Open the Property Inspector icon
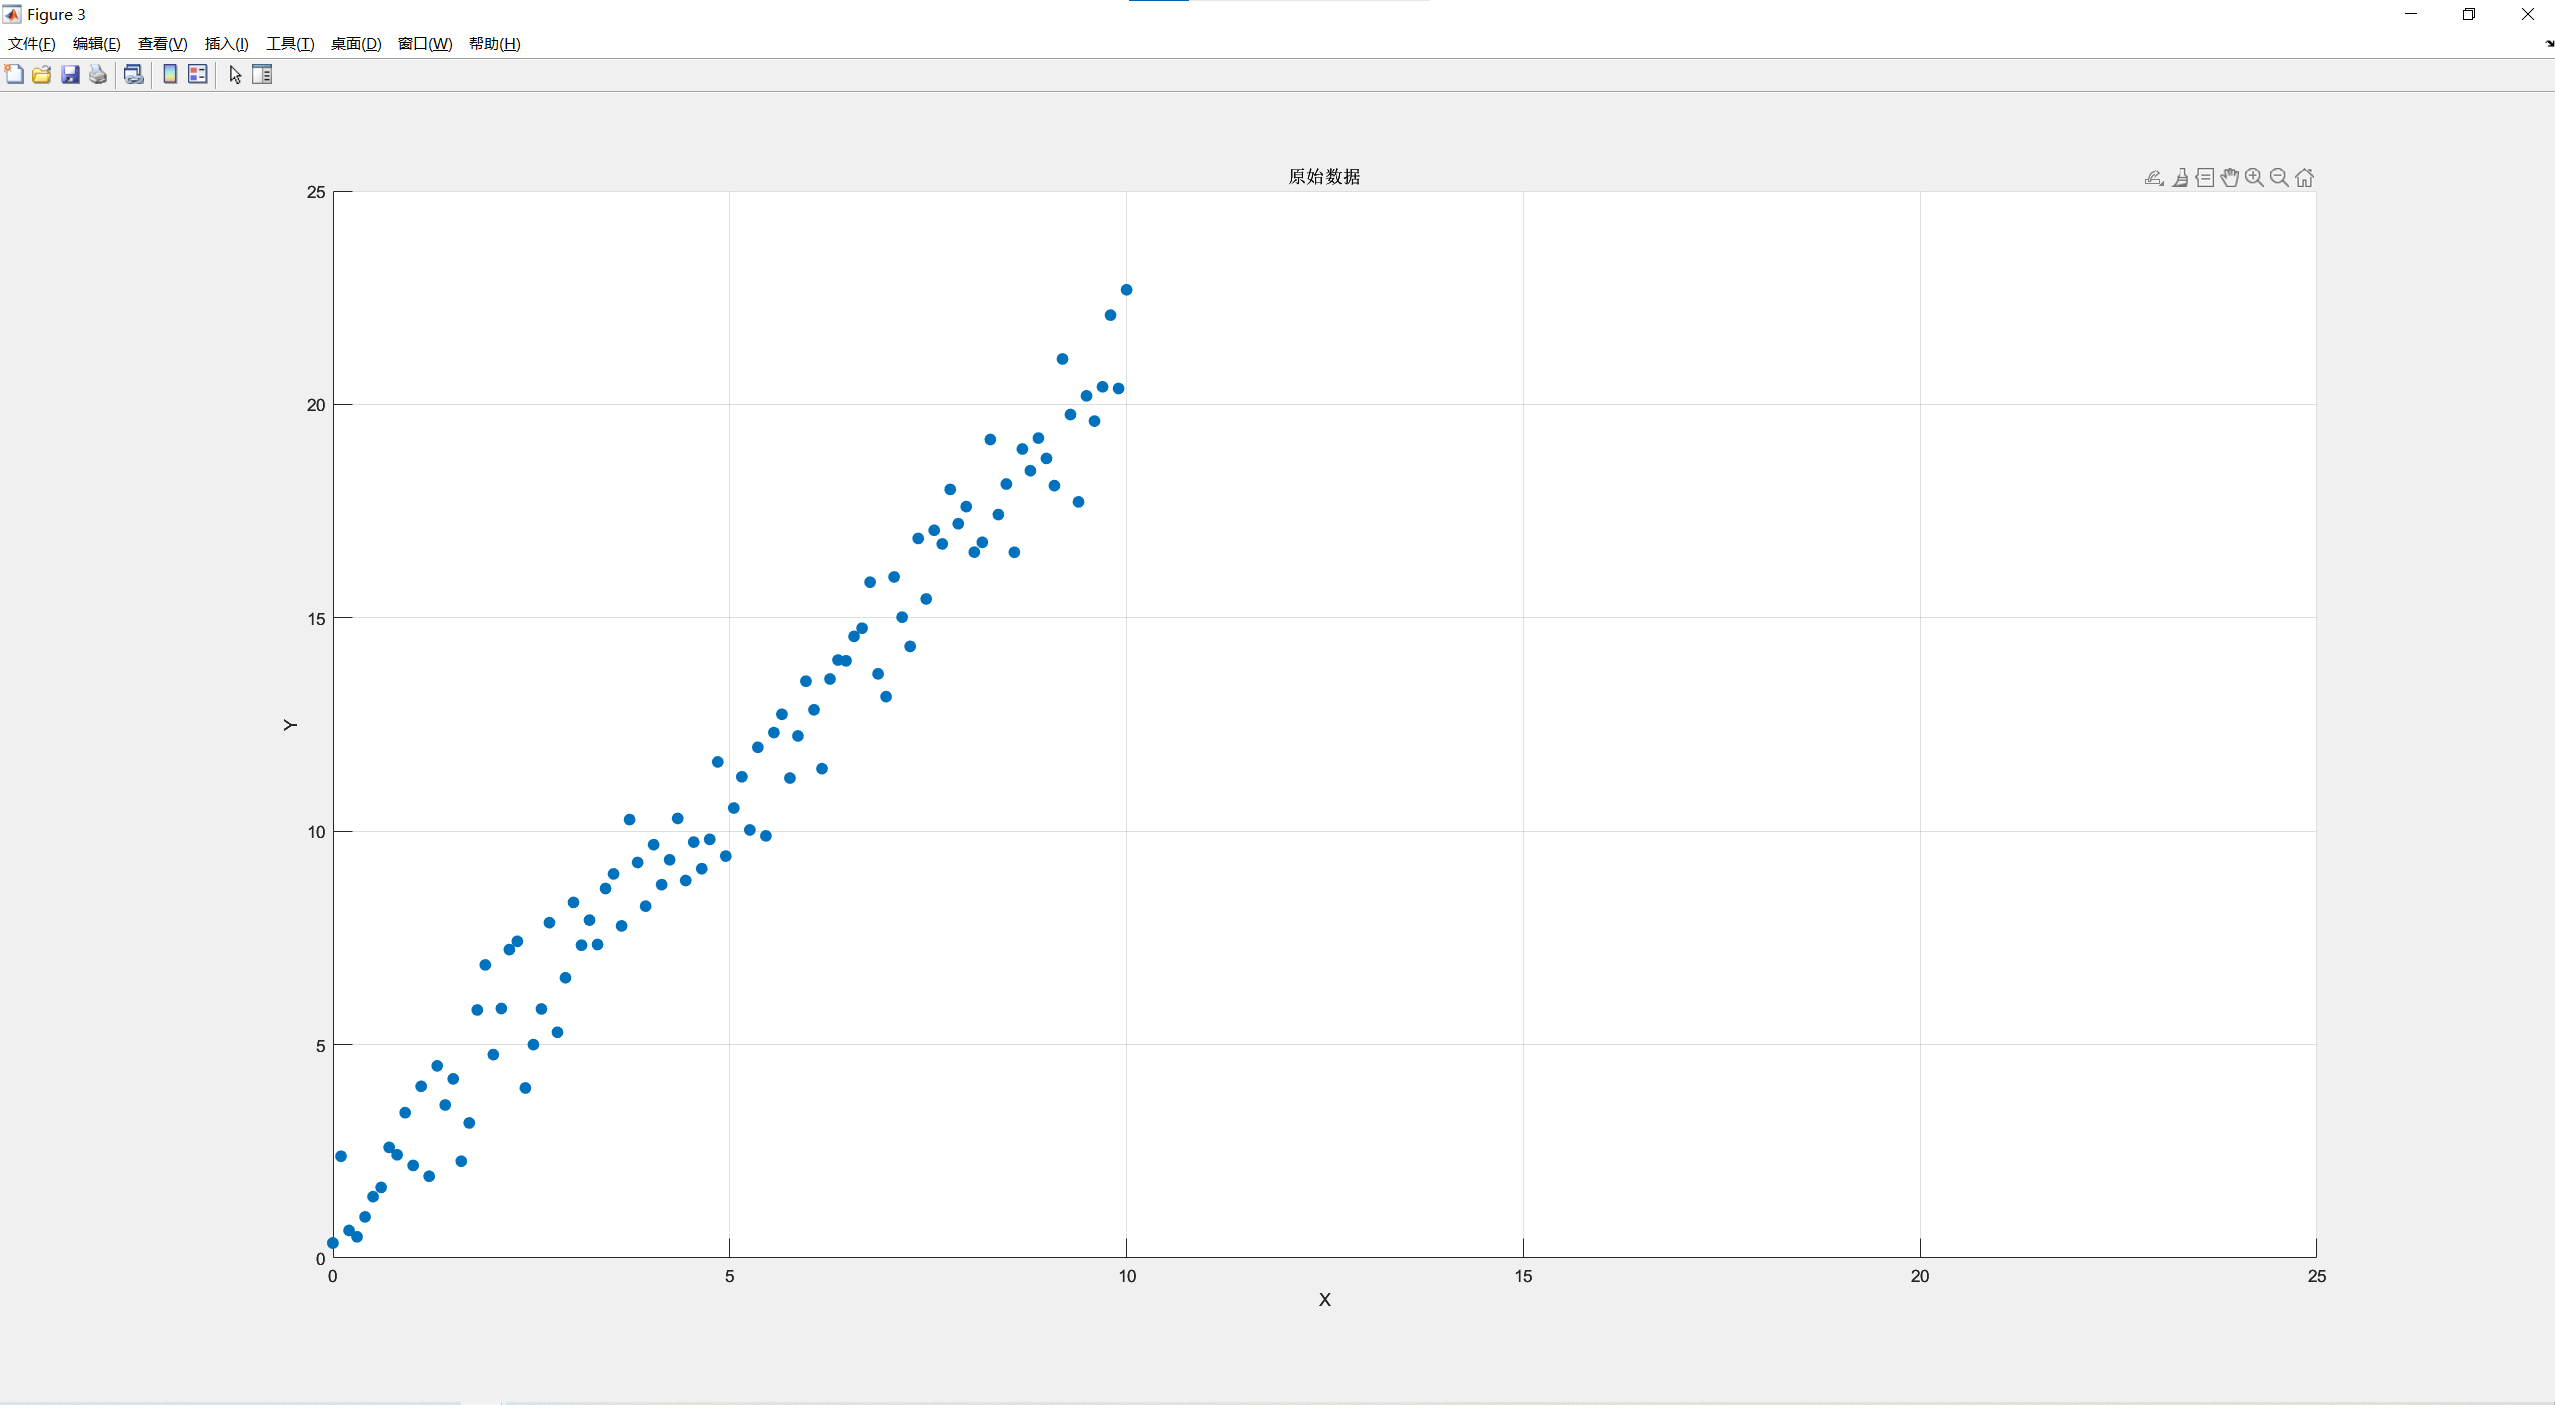This screenshot has height=1405, width=2555. click(262, 74)
